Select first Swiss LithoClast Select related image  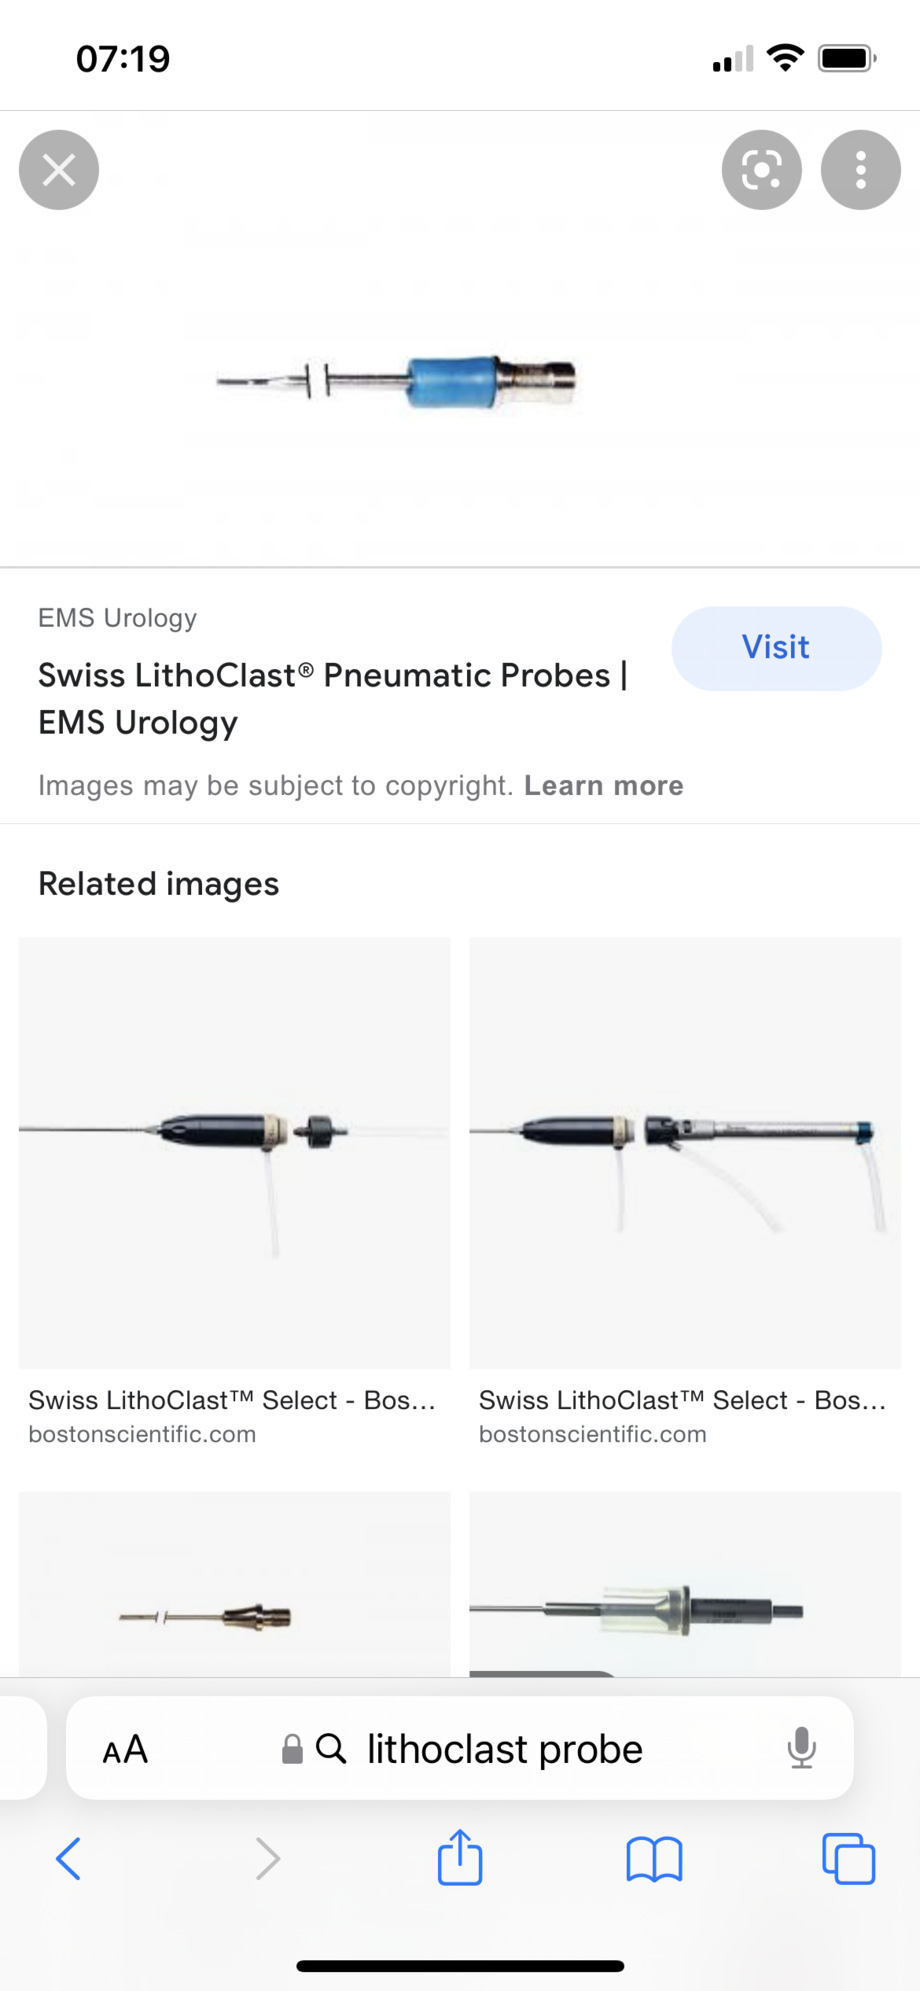click(x=234, y=1152)
